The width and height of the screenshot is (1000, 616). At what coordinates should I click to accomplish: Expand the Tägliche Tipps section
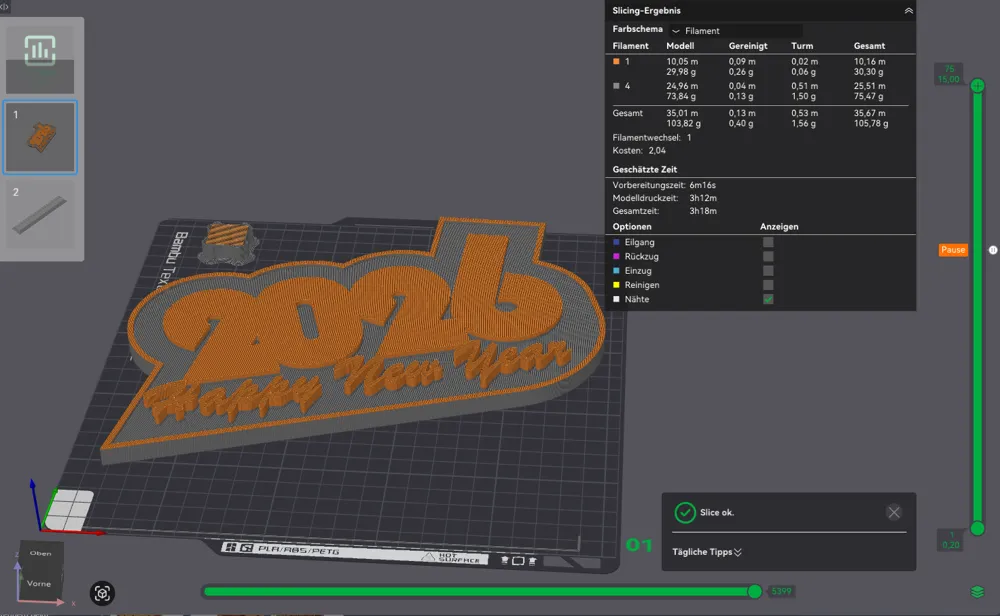point(707,551)
